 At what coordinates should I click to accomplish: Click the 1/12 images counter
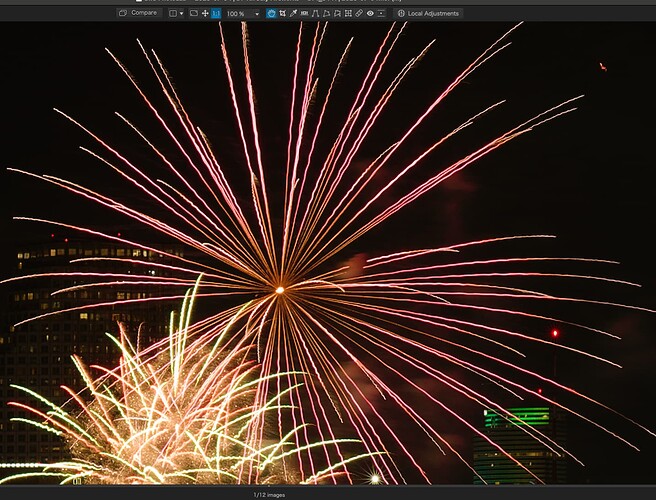(269, 495)
